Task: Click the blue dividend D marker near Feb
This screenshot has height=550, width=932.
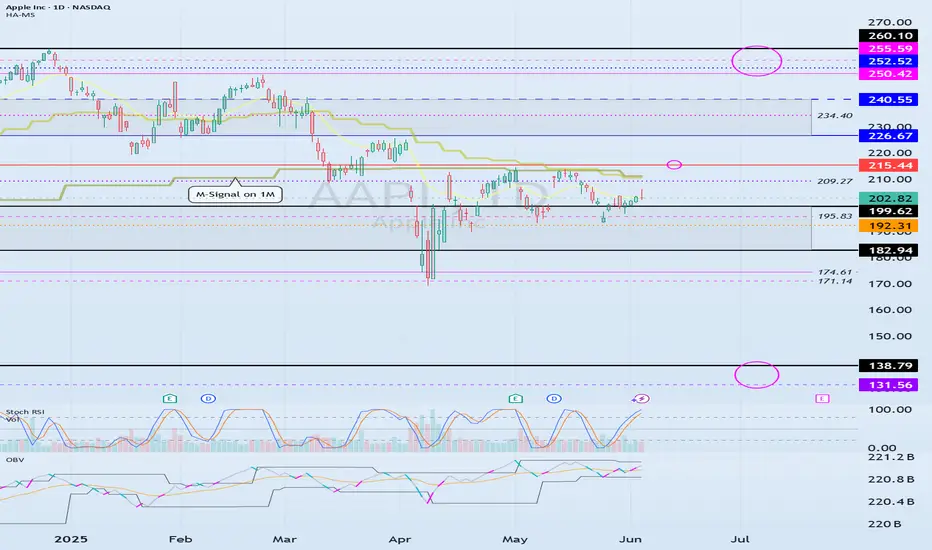Action: (208, 398)
